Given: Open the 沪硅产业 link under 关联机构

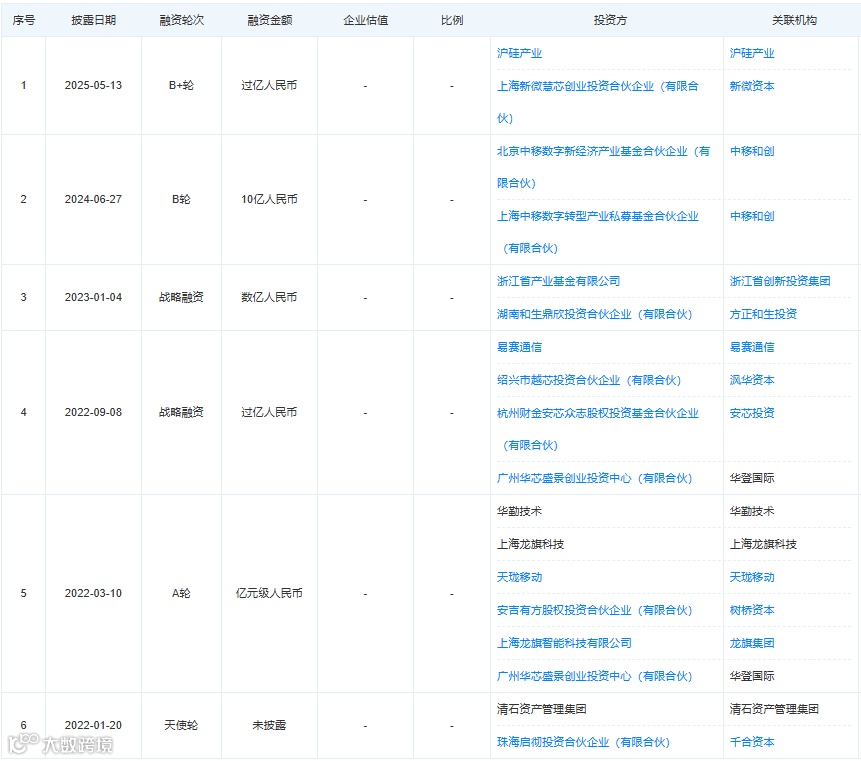Looking at the screenshot, I should (752, 53).
